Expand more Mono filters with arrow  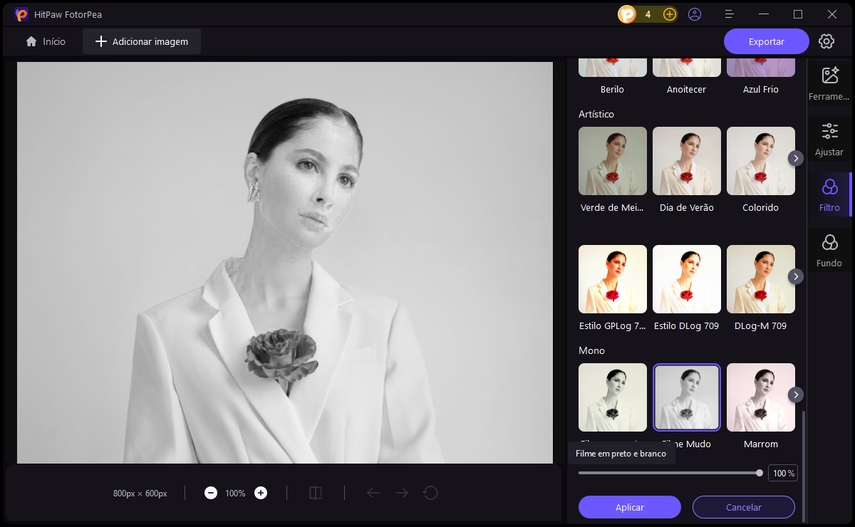click(796, 395)
